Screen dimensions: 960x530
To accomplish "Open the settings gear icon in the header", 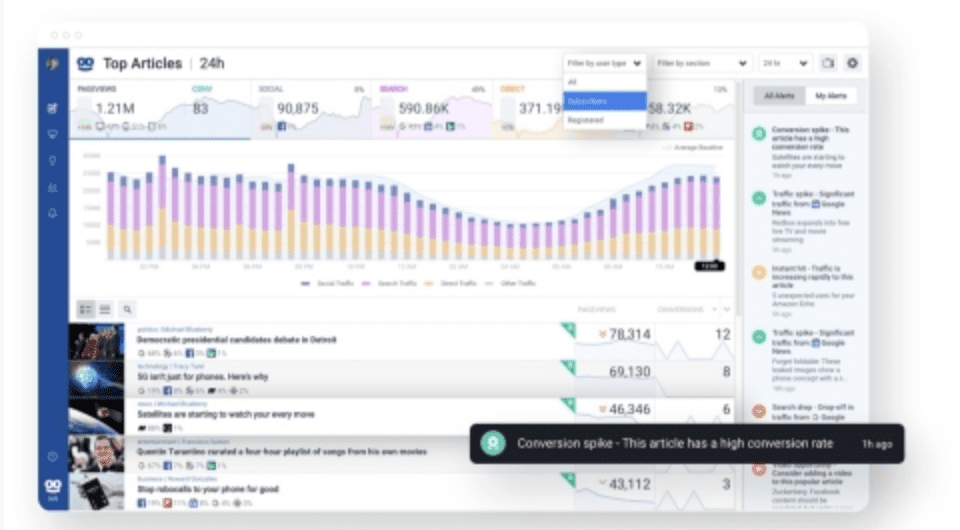I will tap(852, 63).
